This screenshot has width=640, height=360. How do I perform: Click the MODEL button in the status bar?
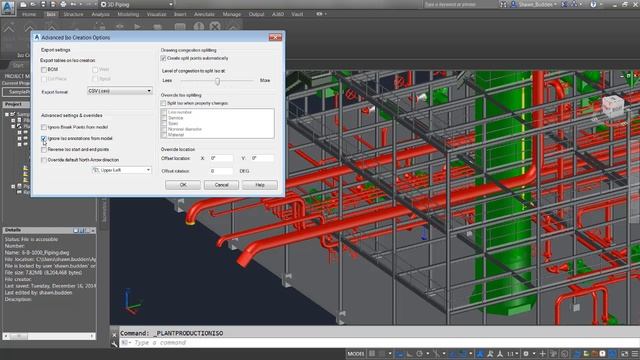(x=356, y=354)
